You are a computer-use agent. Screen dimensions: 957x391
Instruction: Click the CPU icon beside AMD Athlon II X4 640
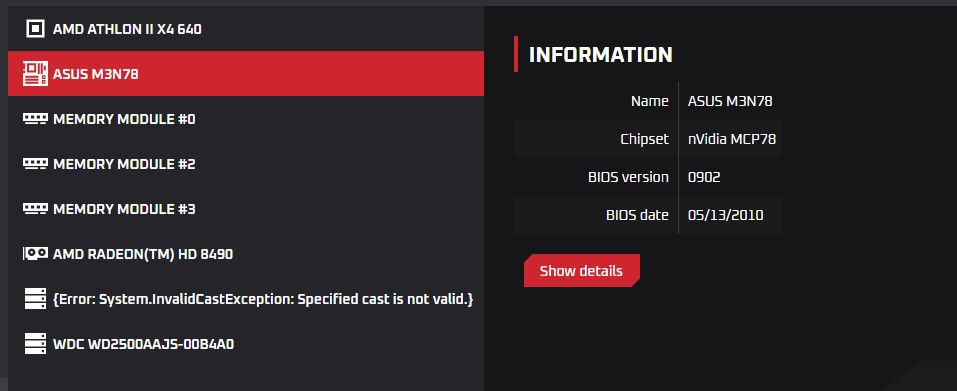tap(35, 28)
